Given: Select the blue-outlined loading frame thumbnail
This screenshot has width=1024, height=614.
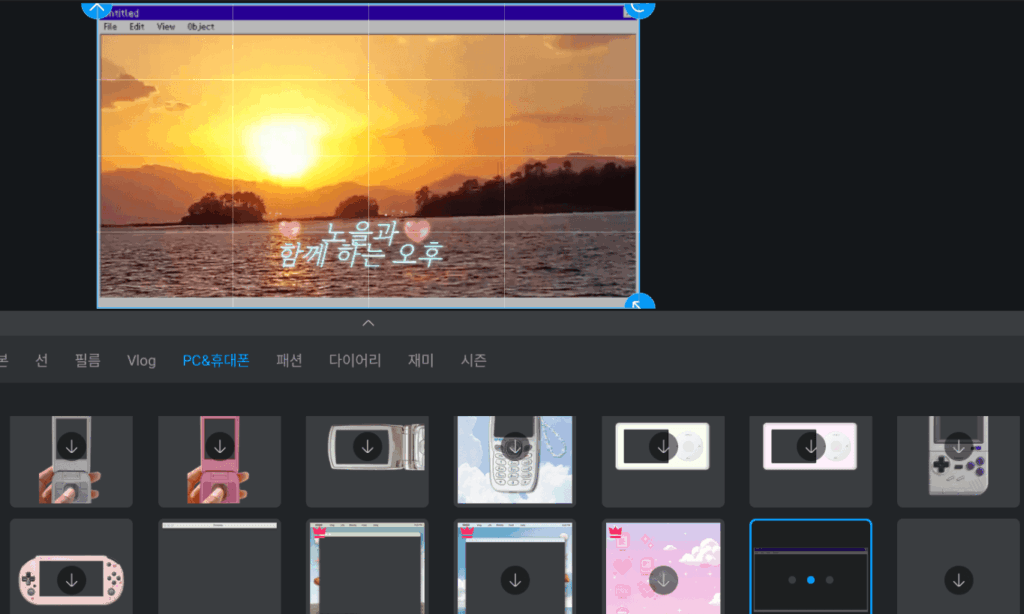Looking at the screenshot, I should 810,567.
